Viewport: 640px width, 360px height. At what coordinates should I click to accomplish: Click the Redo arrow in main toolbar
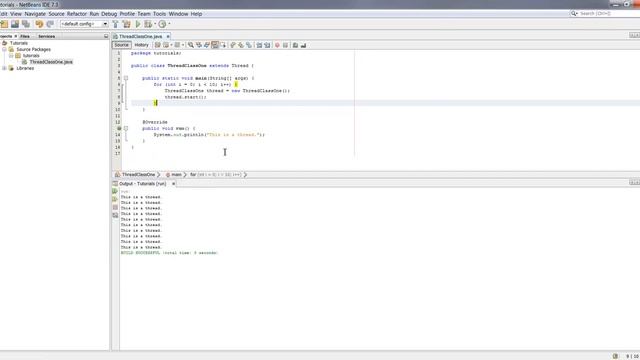pyautogui.click(x=50, y=24)
